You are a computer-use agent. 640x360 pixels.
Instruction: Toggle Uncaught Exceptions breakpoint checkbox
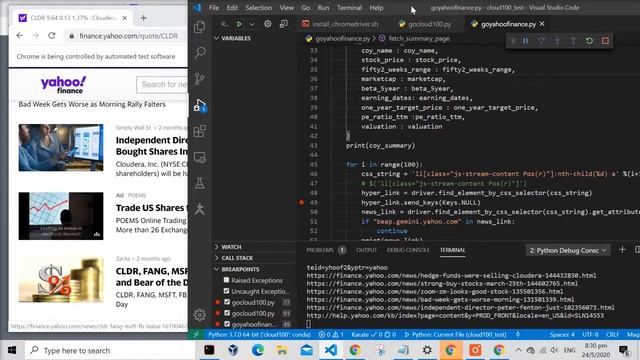coord(227,291)
